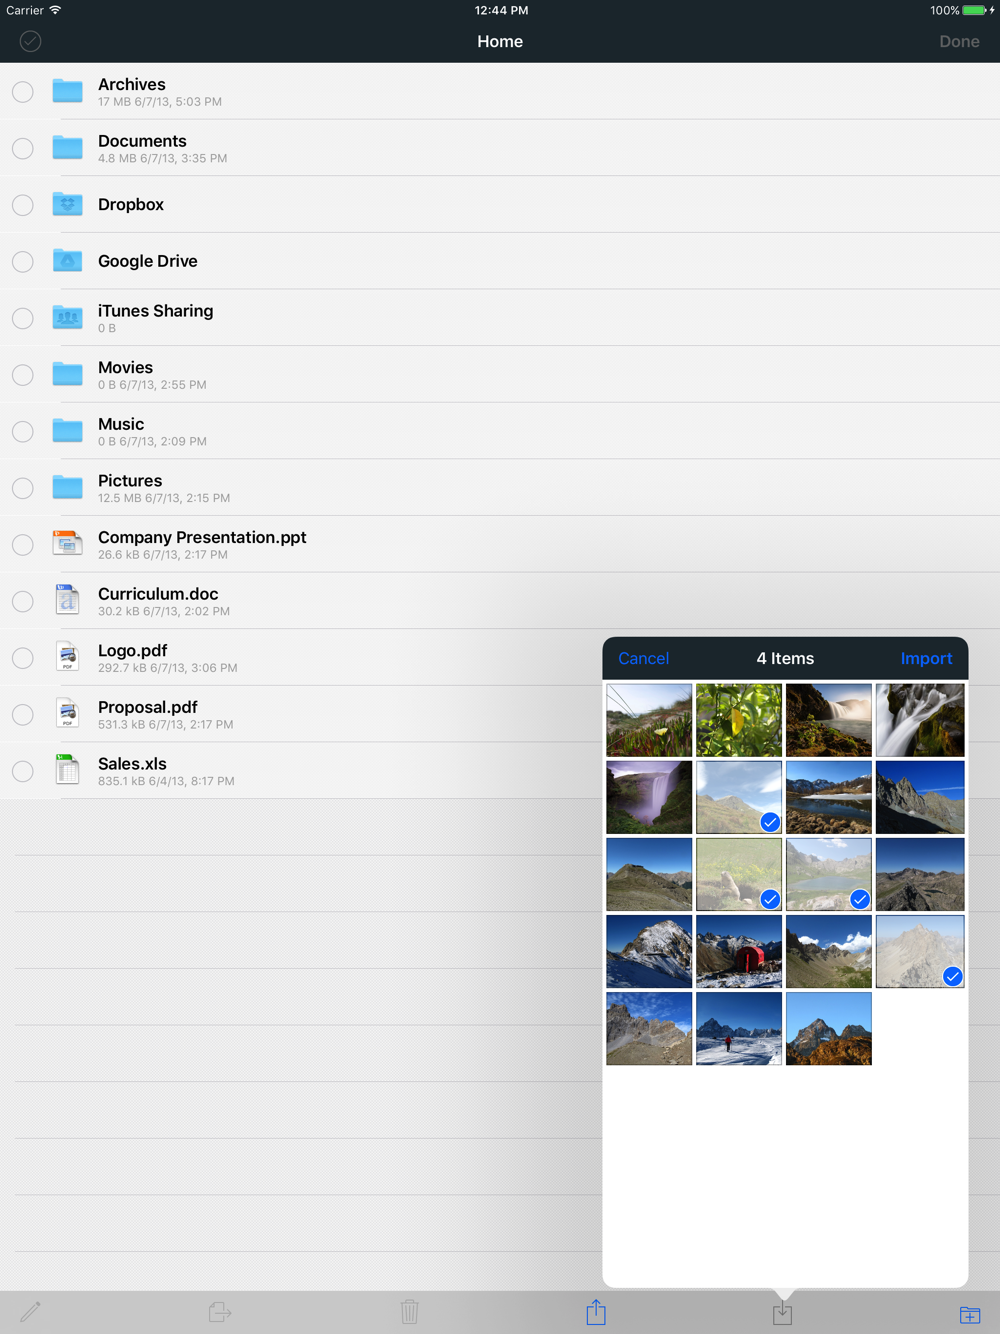The width and height of the screenshot is (1000, 1334).
Task: Tap the Sales.xls spreadsheet icon
Action: click(67, 770)
